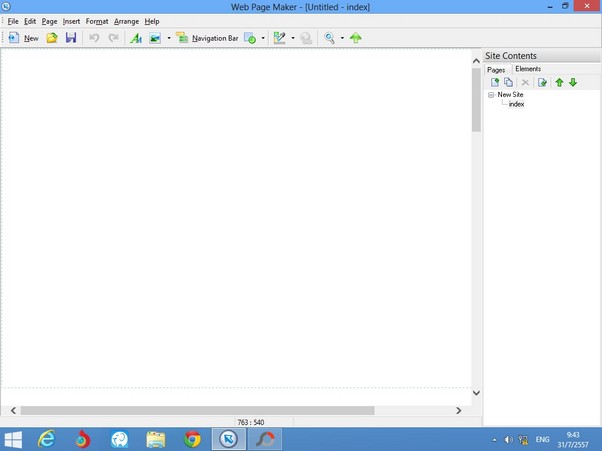Move page down with the green down arrow
Viewport: 602px width, 451px height.
click(x=573, y=82)
